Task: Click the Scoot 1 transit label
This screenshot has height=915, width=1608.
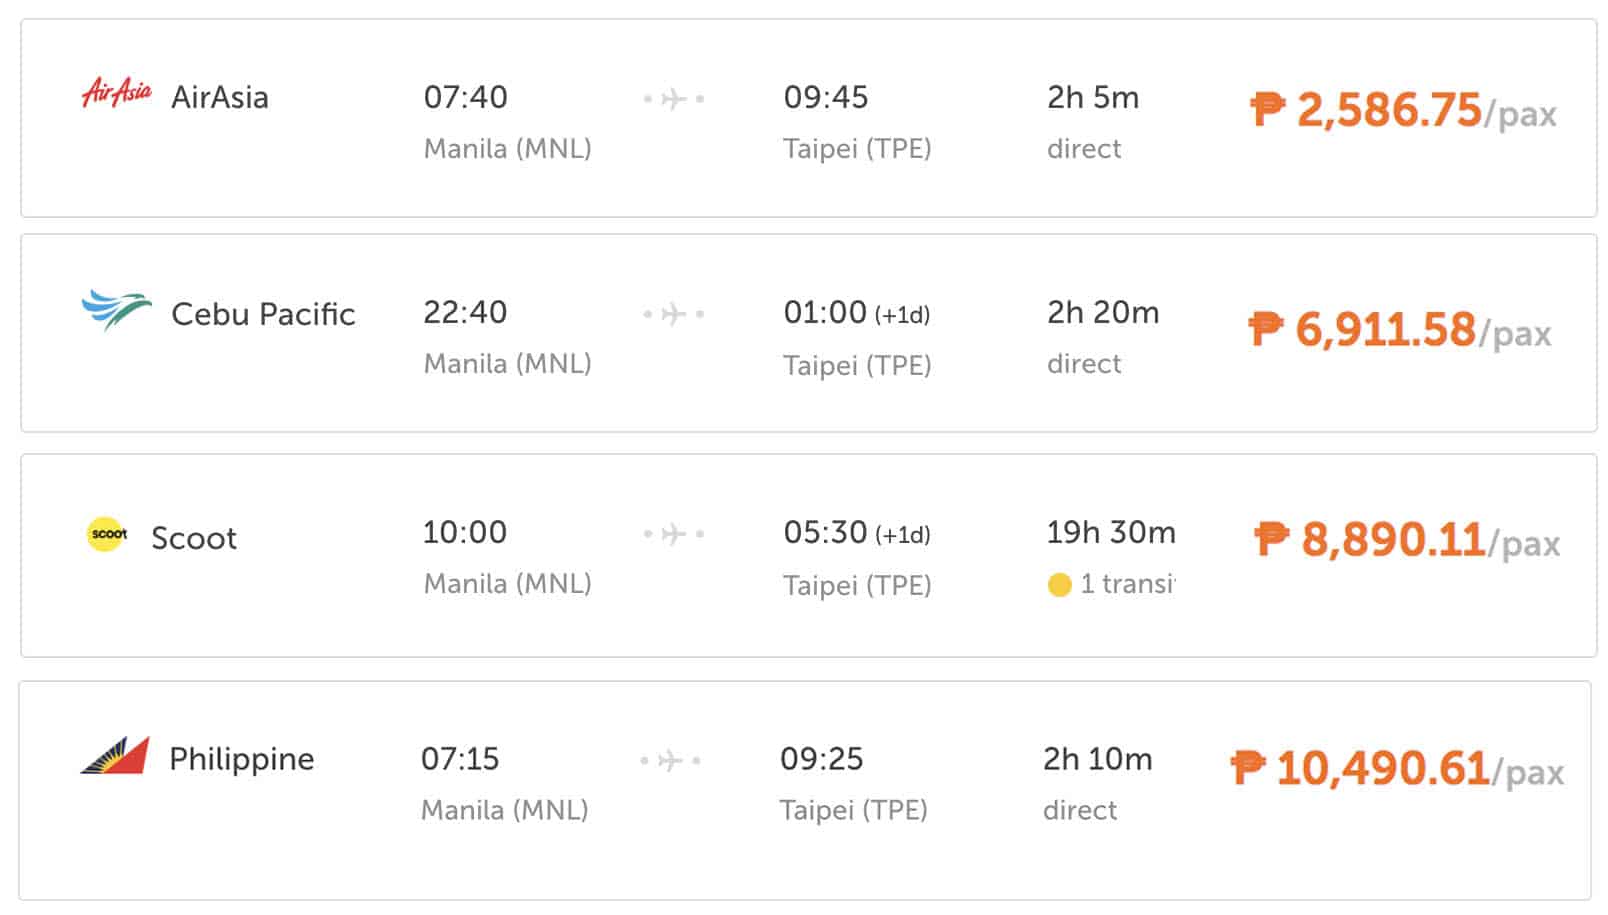Action: tap(1127, 584)
